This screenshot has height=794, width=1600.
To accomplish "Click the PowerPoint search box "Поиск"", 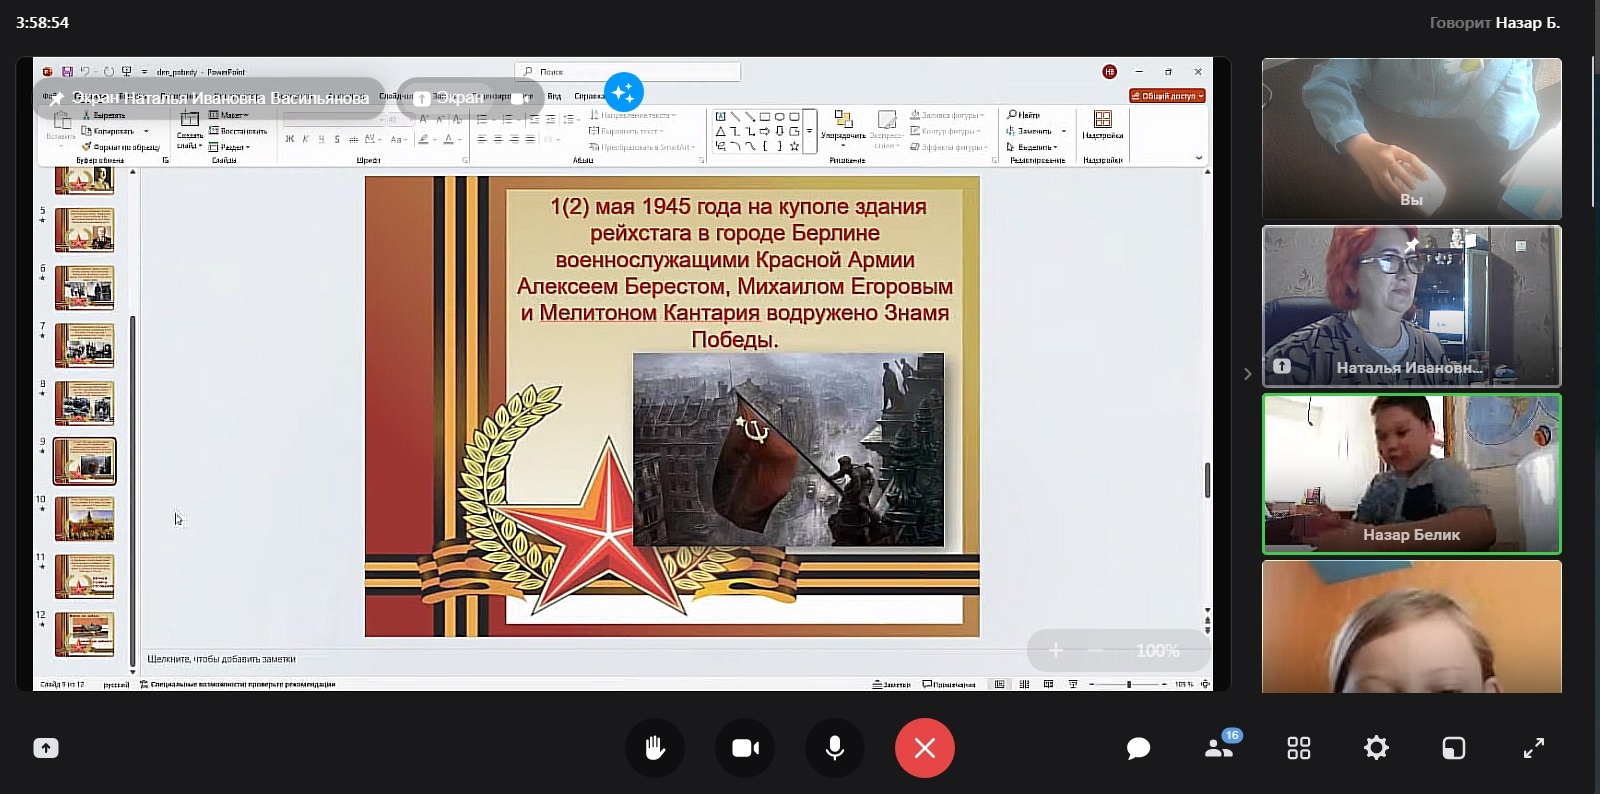I will click(x=627, y=72).
